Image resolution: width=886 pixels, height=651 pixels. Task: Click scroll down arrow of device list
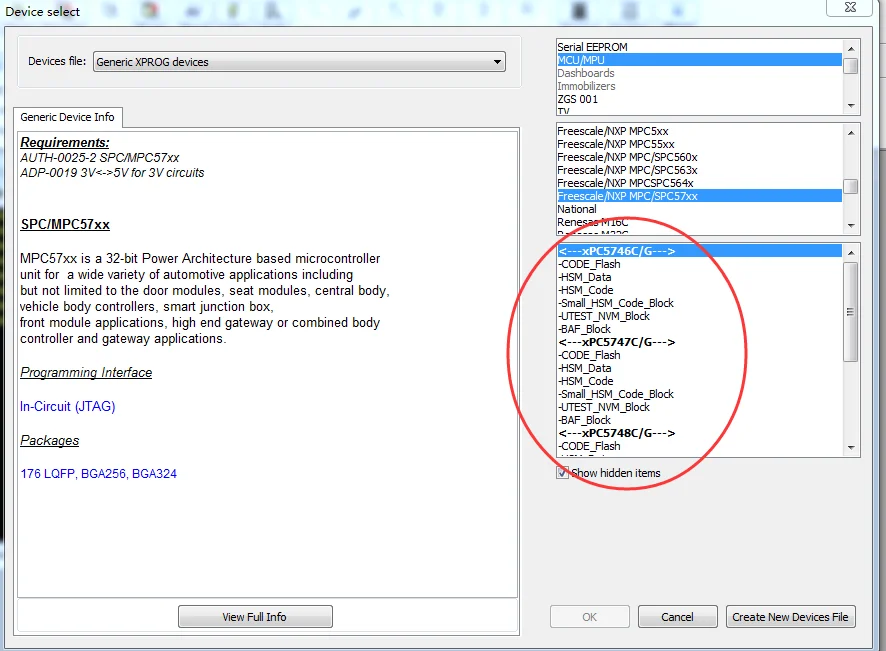pyautogui.click(x=851, y=448)
